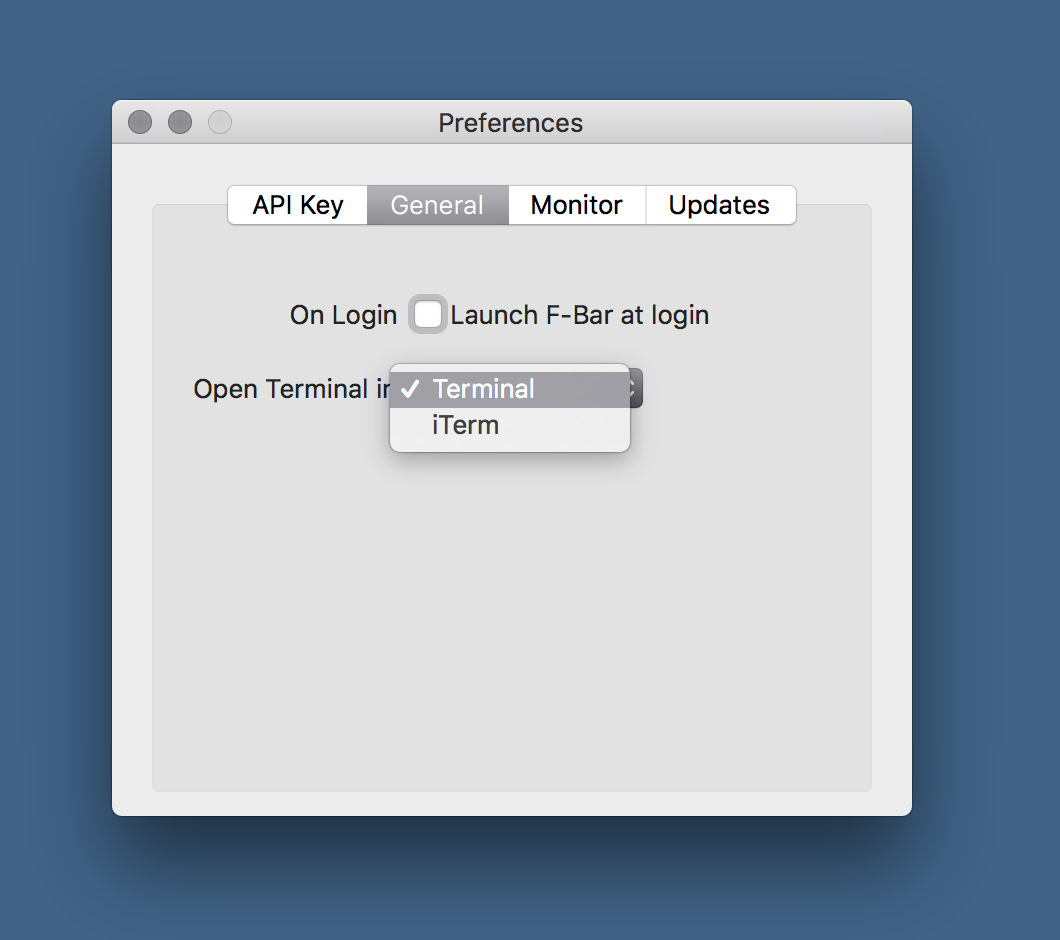Open the Monitor tab
The width and height of the screenshot is (1060, 940).
tap(577, 205)
